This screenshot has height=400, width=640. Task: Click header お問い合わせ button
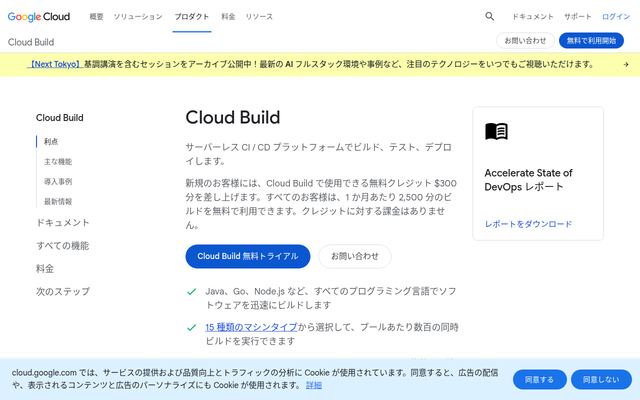point(525,40)
